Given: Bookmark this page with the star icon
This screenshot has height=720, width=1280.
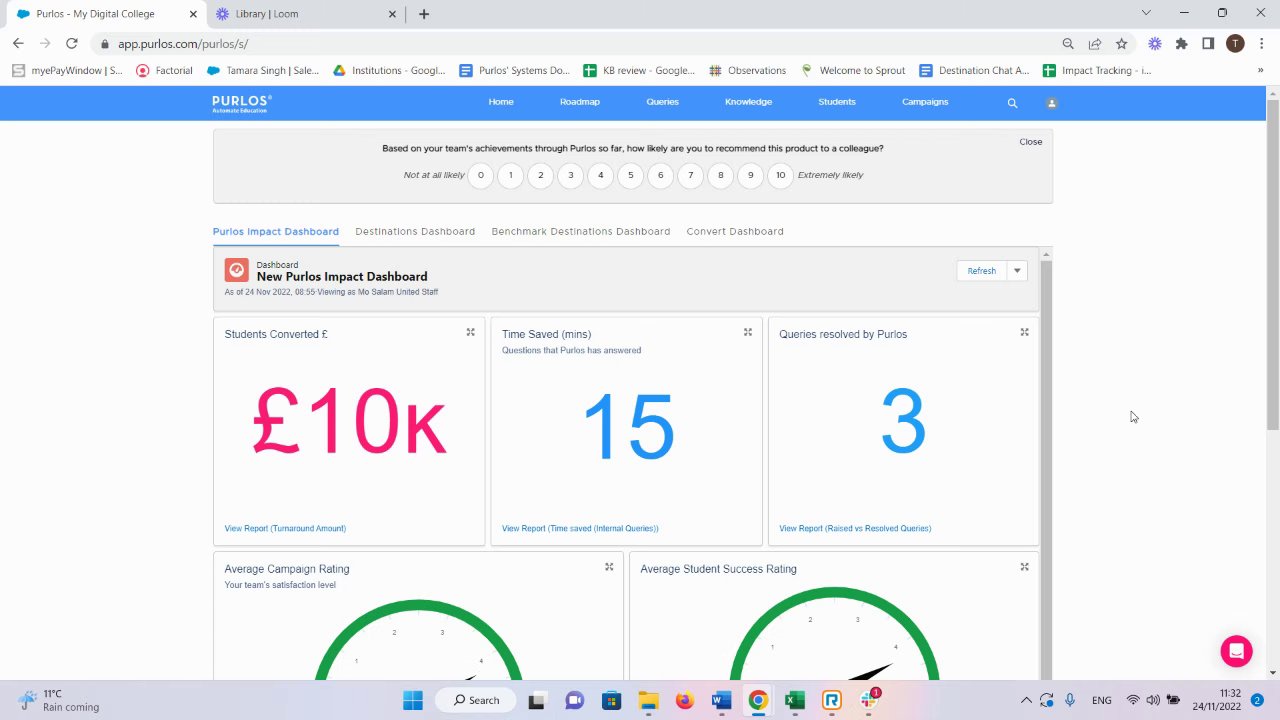Looking at the screenshot, I should [1122, 44].
